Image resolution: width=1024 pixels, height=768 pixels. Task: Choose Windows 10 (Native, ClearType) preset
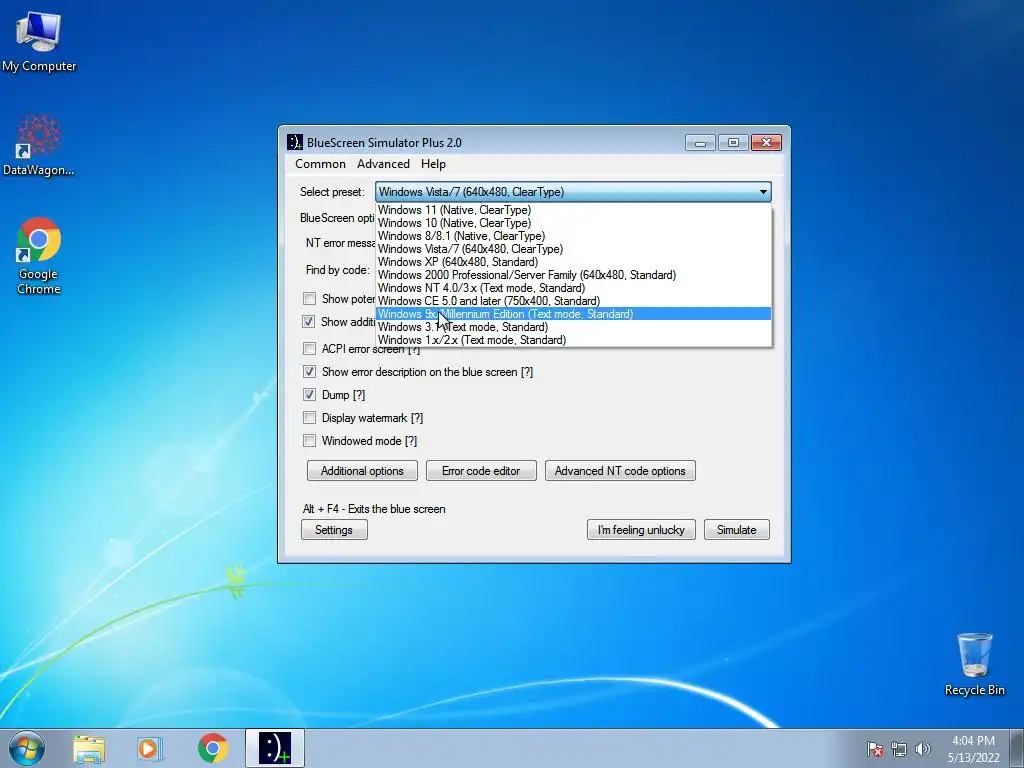pyautogui.click(x=573, y=223)
